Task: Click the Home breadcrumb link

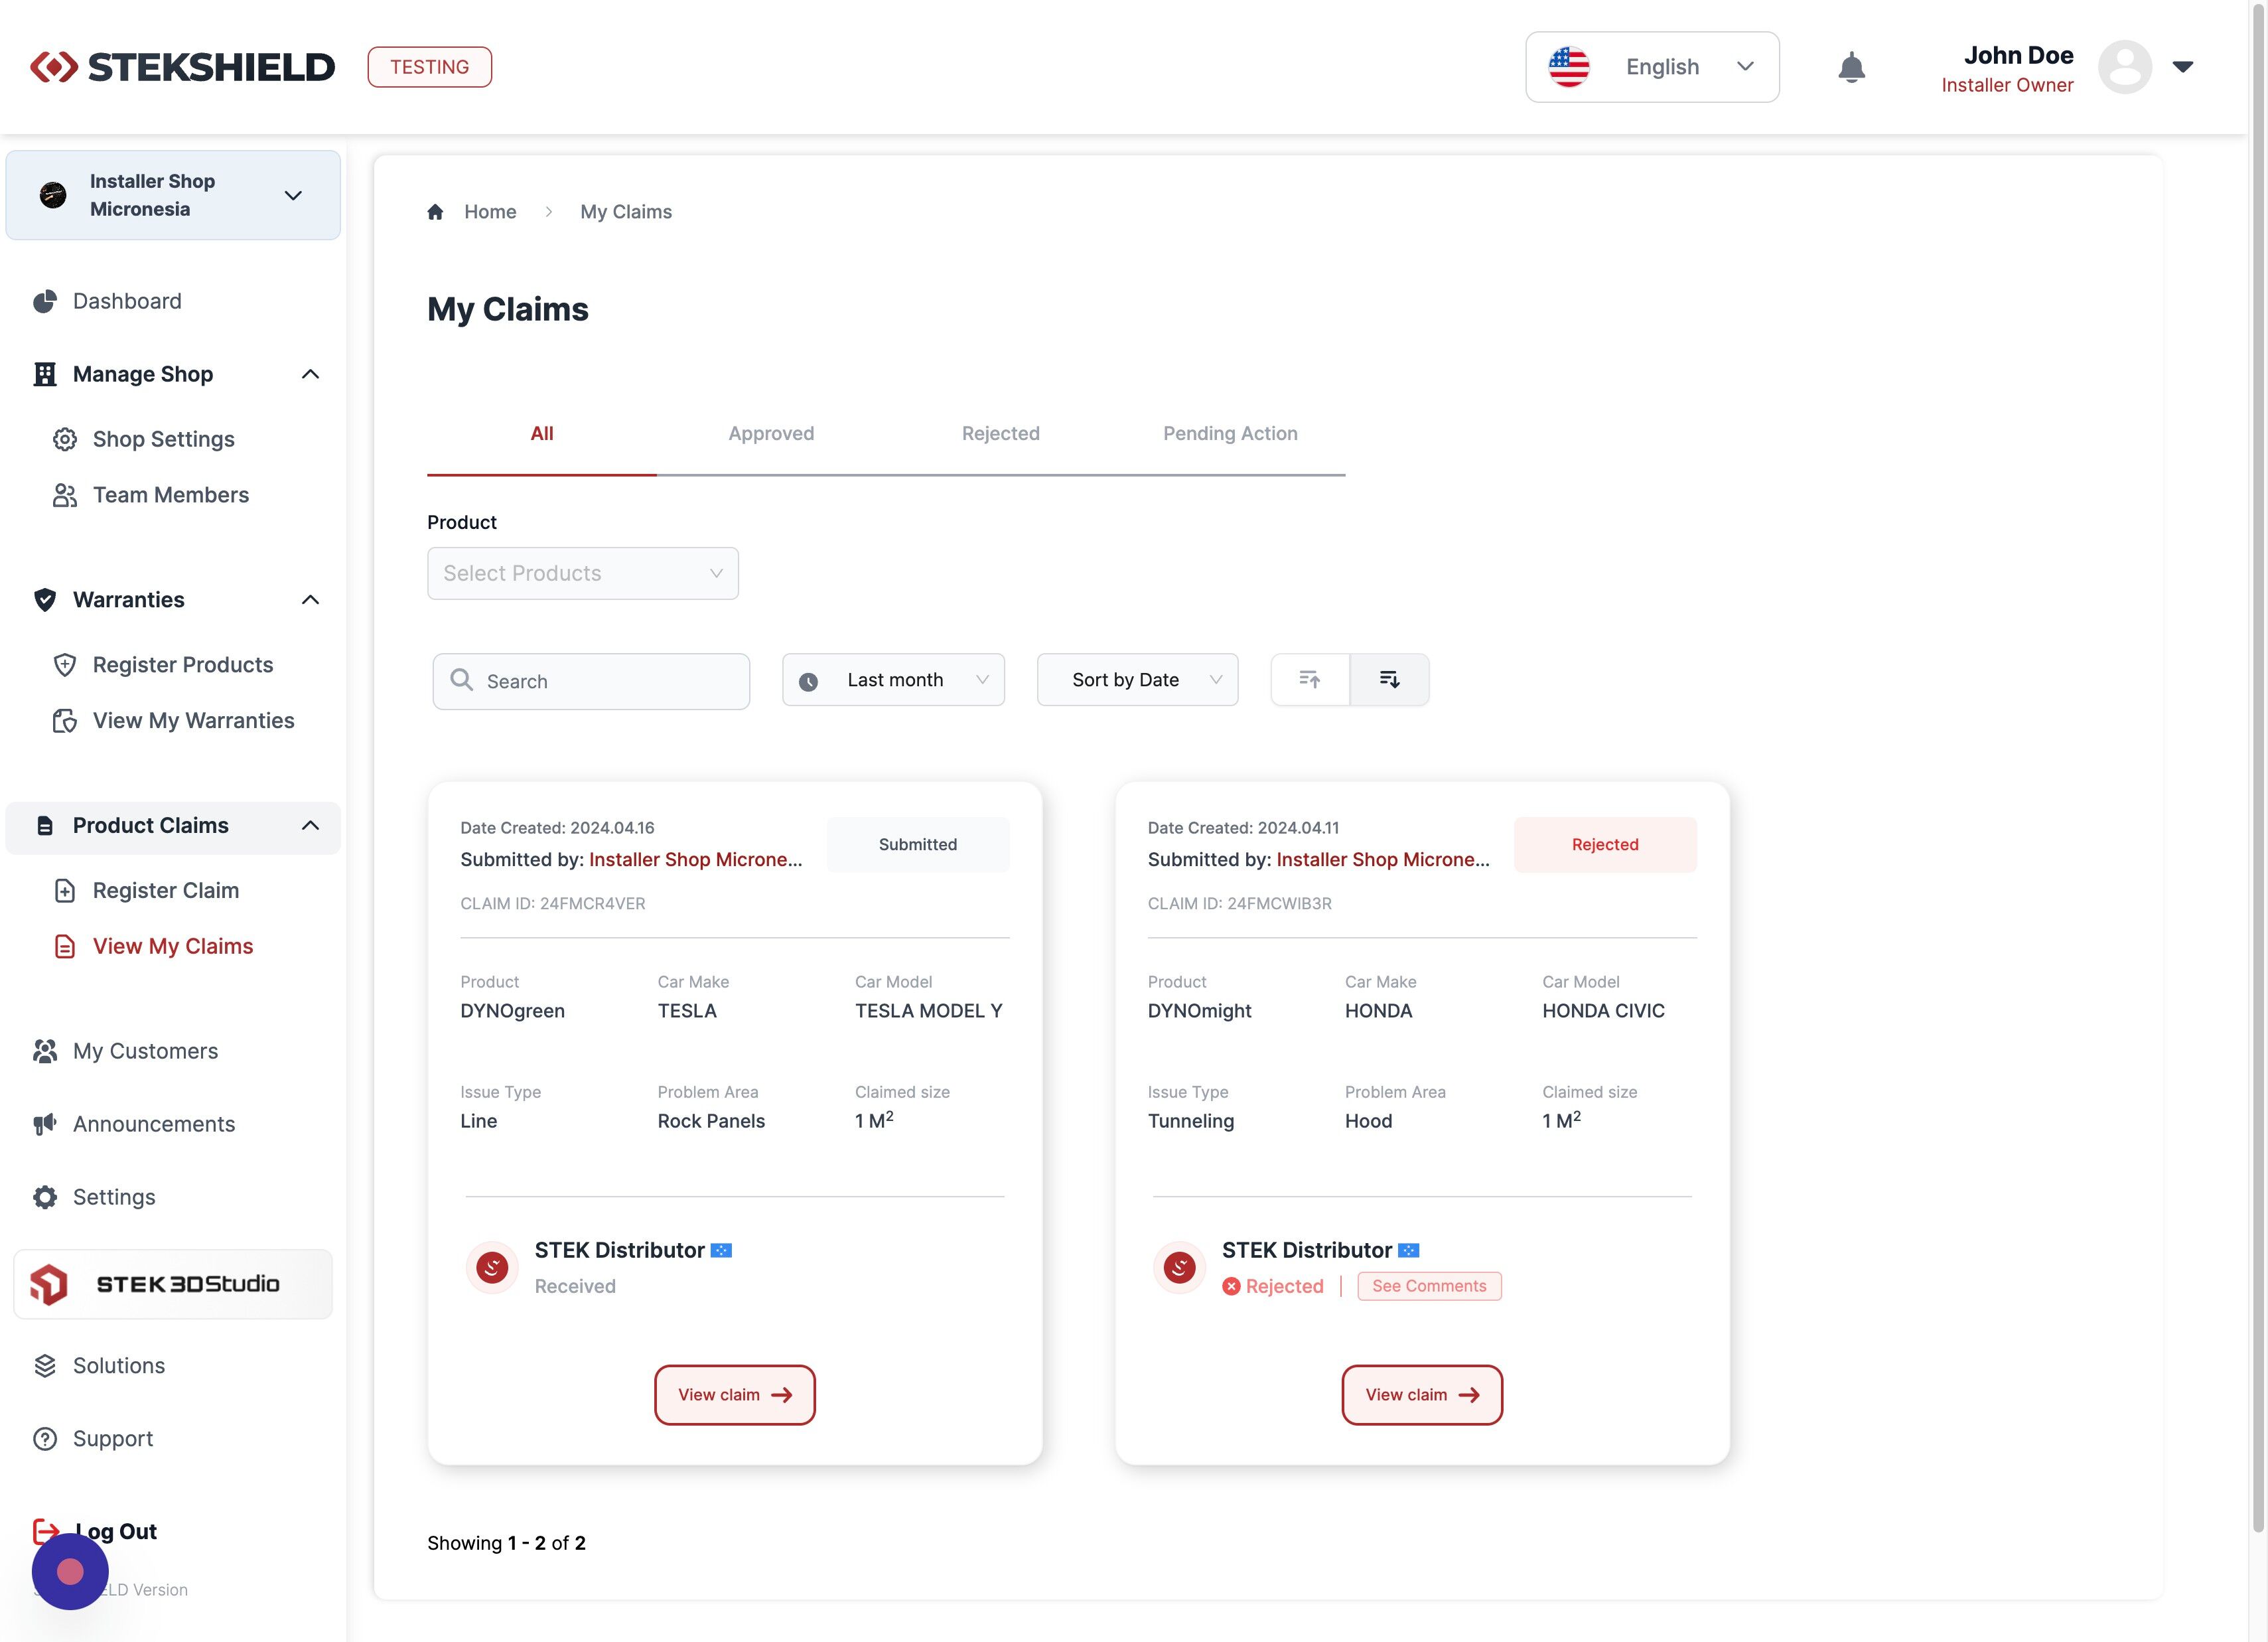Action: click(490, 212)
